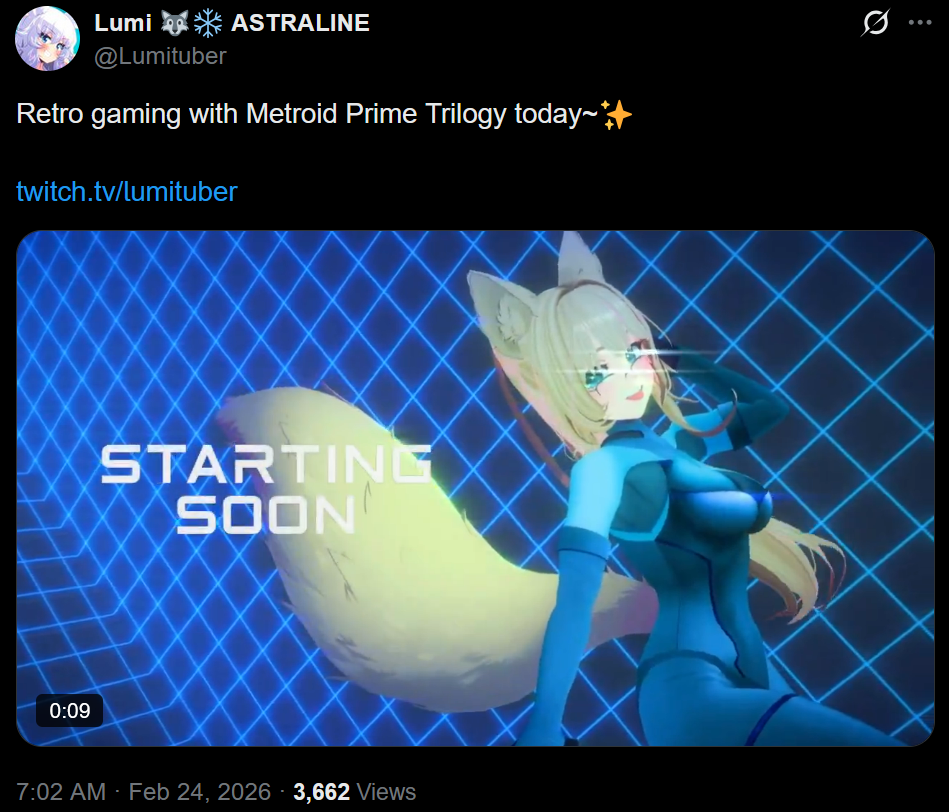This screenshot has width=949, height=812.
Task: Open the three-dot more options menu
Action: 920,23
